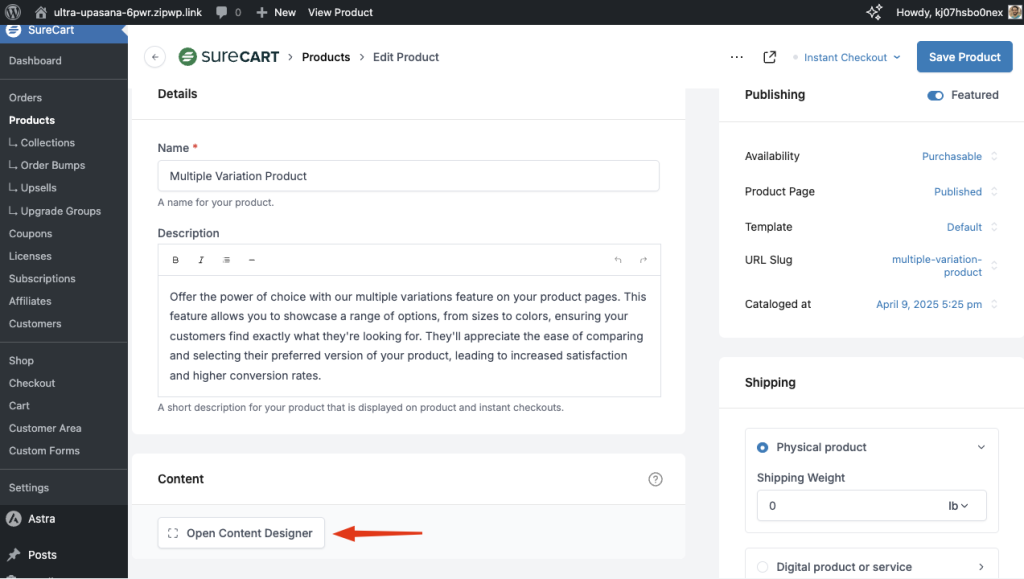Image resolution: width=1024 pixels, height=579 pixels.
Task: Click the WordPress logo in admin bar
Action: tap(13, 12)
